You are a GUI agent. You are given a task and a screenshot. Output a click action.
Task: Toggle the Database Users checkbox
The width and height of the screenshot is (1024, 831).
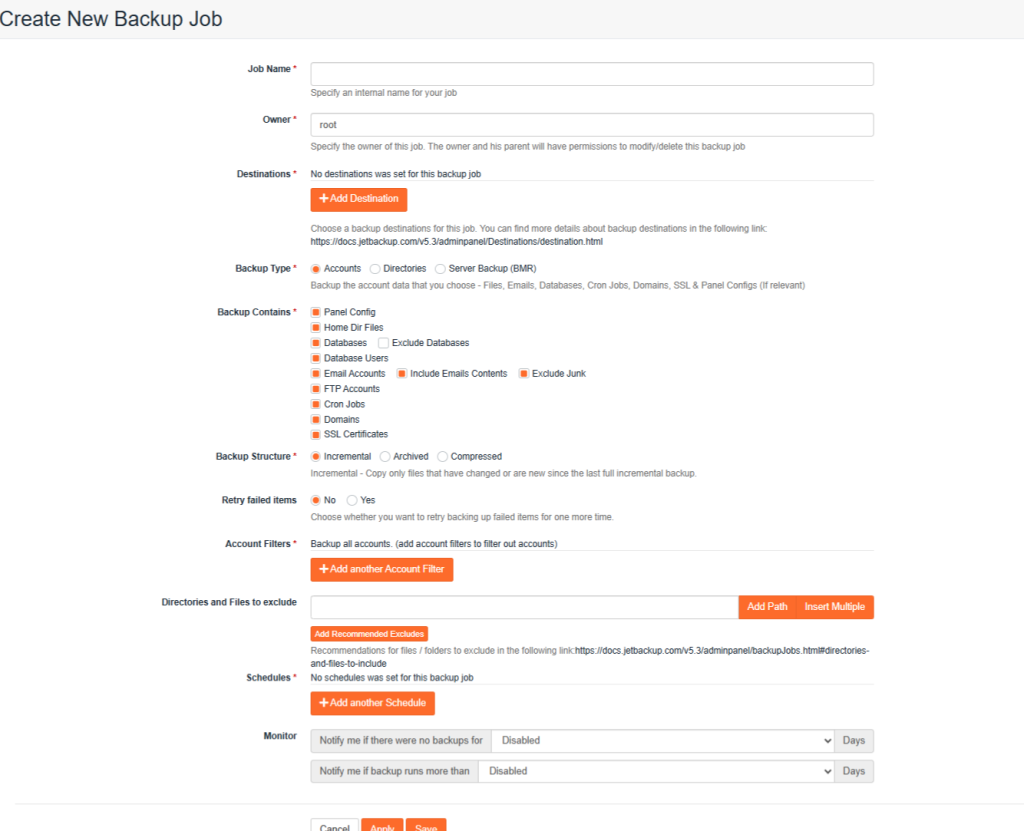(315, 358)
